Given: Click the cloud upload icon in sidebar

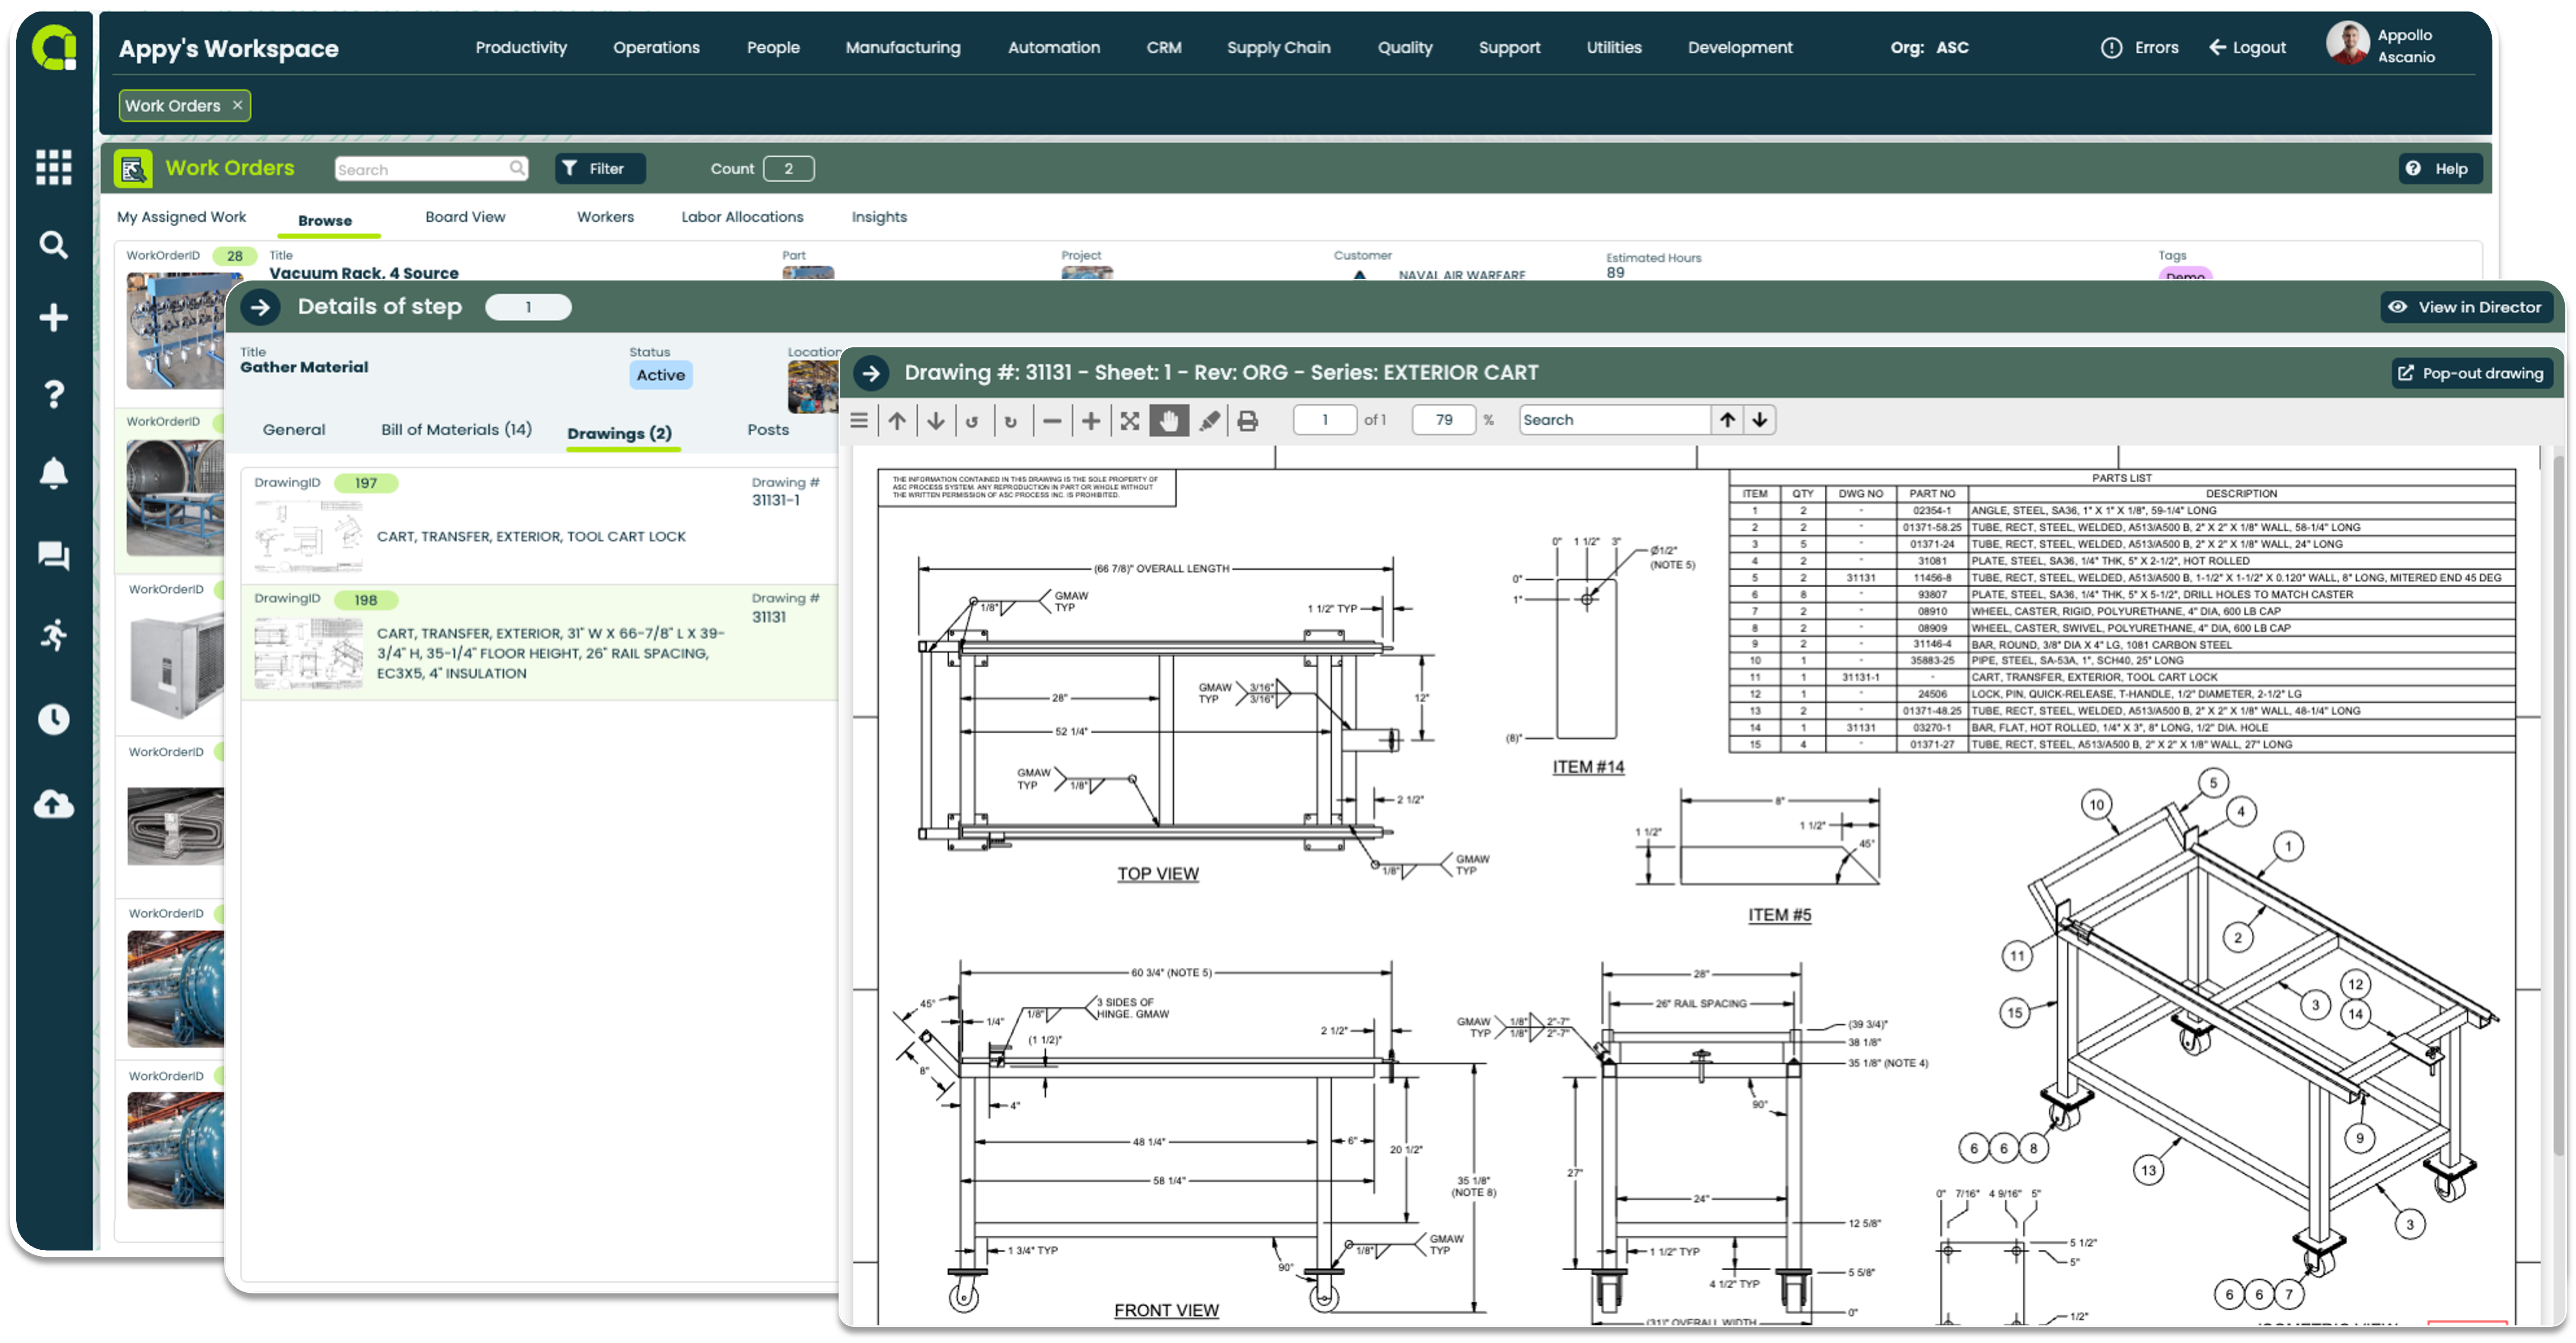Looking at the screenshot, I should pyautogui.click(x=53, y=804).
